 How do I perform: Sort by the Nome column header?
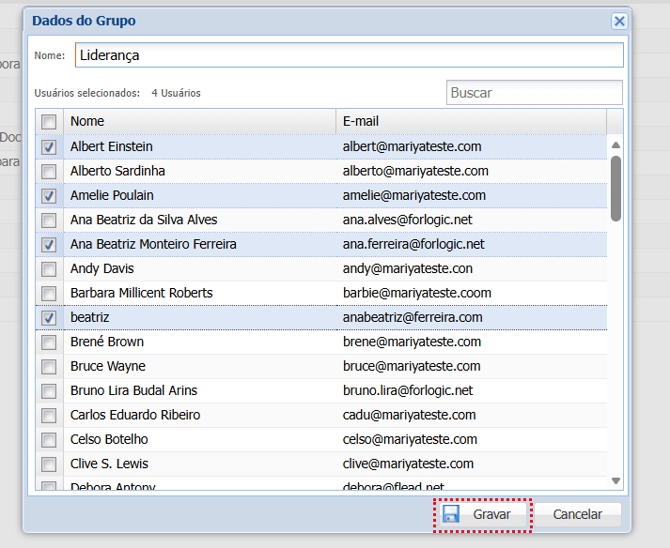click(x=200, y=121)
